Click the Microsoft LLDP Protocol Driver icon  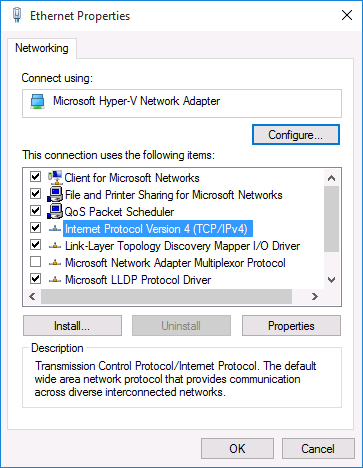(55, 280)
